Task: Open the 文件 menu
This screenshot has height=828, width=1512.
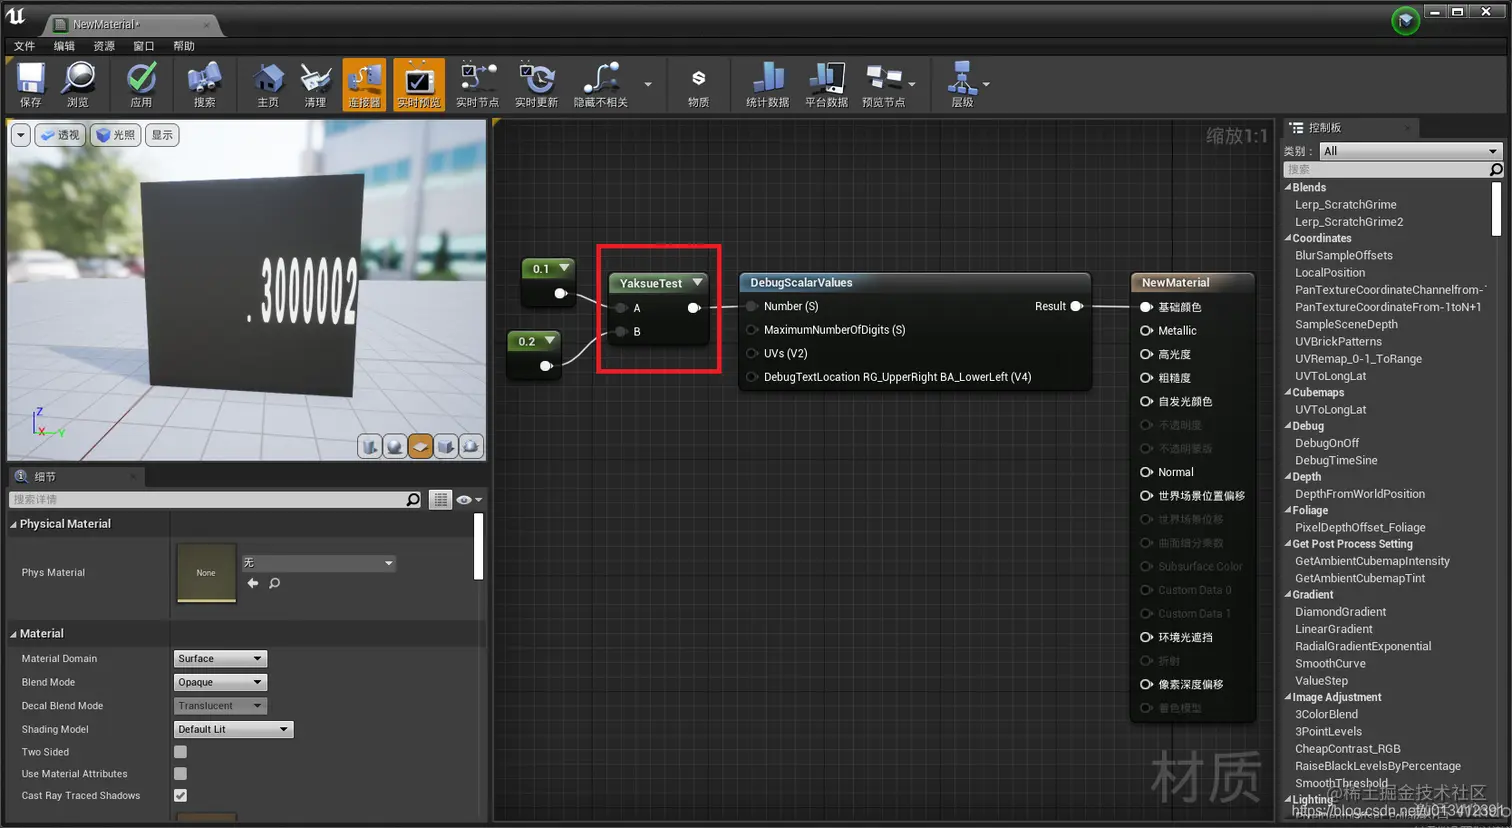Action: [x=25, y=46]
